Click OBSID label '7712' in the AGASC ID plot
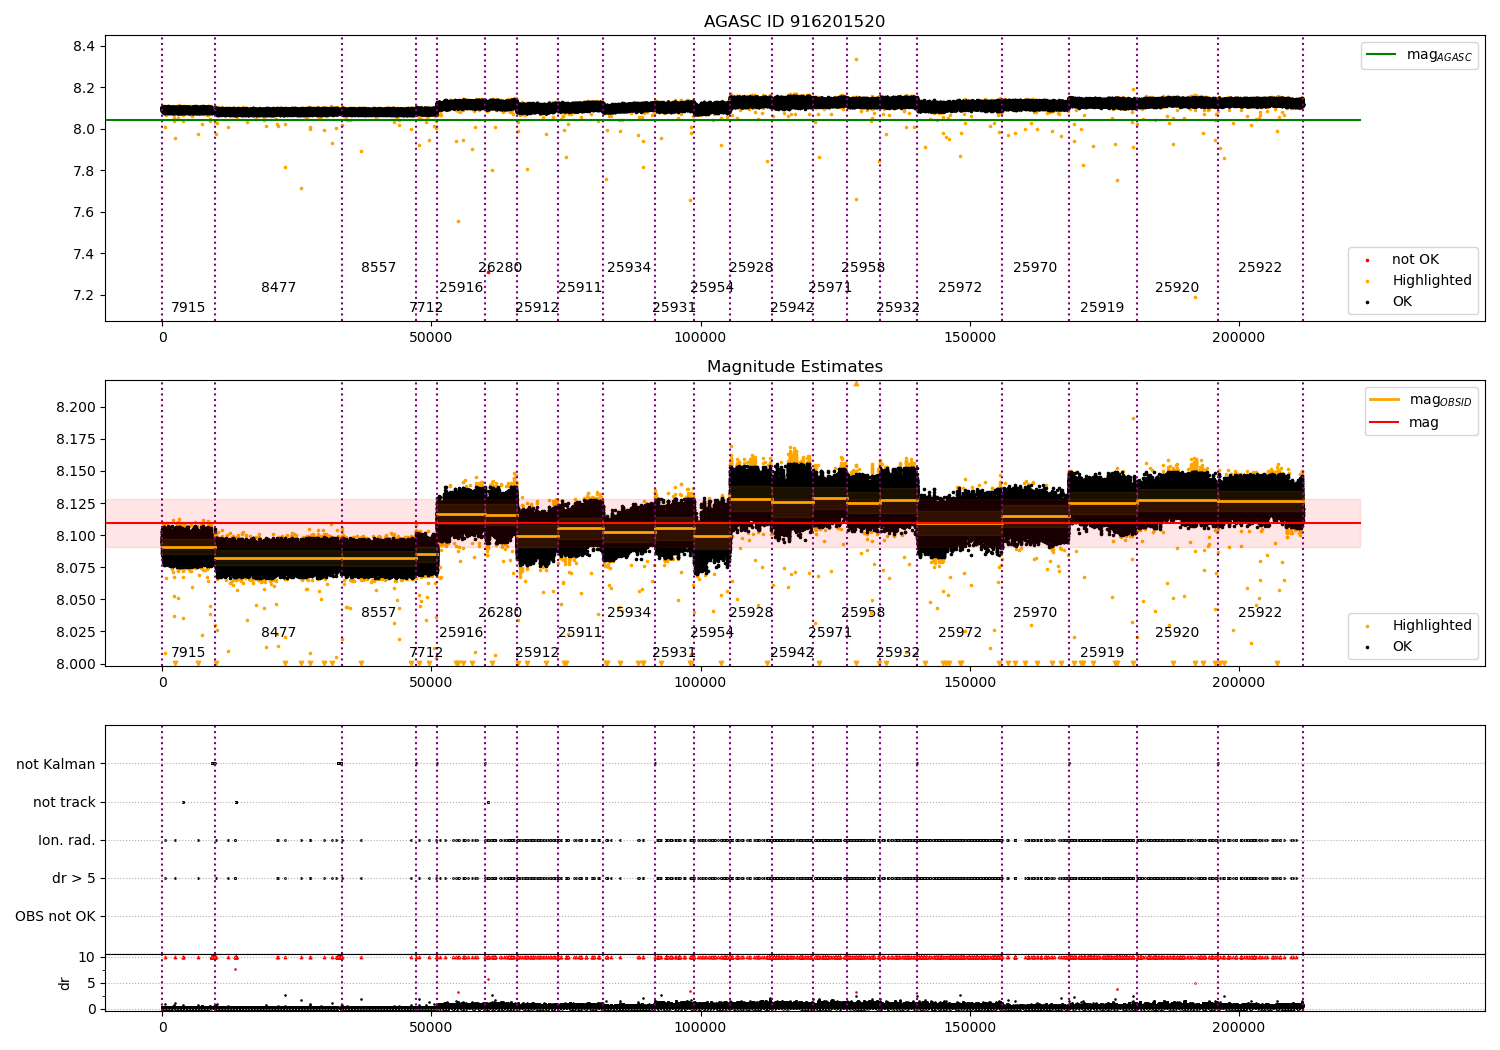1500x1050 pixels. click(426, 307)
